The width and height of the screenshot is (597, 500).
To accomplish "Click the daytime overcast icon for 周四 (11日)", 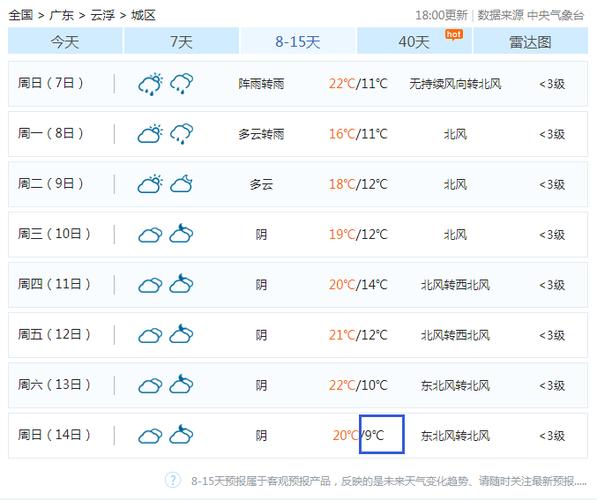I will 150,285.
